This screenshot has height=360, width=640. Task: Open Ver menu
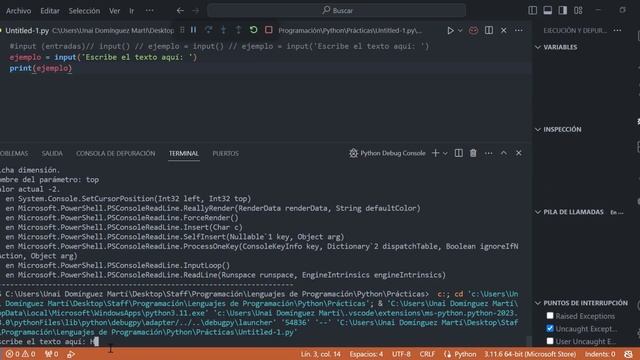[114, 11]
